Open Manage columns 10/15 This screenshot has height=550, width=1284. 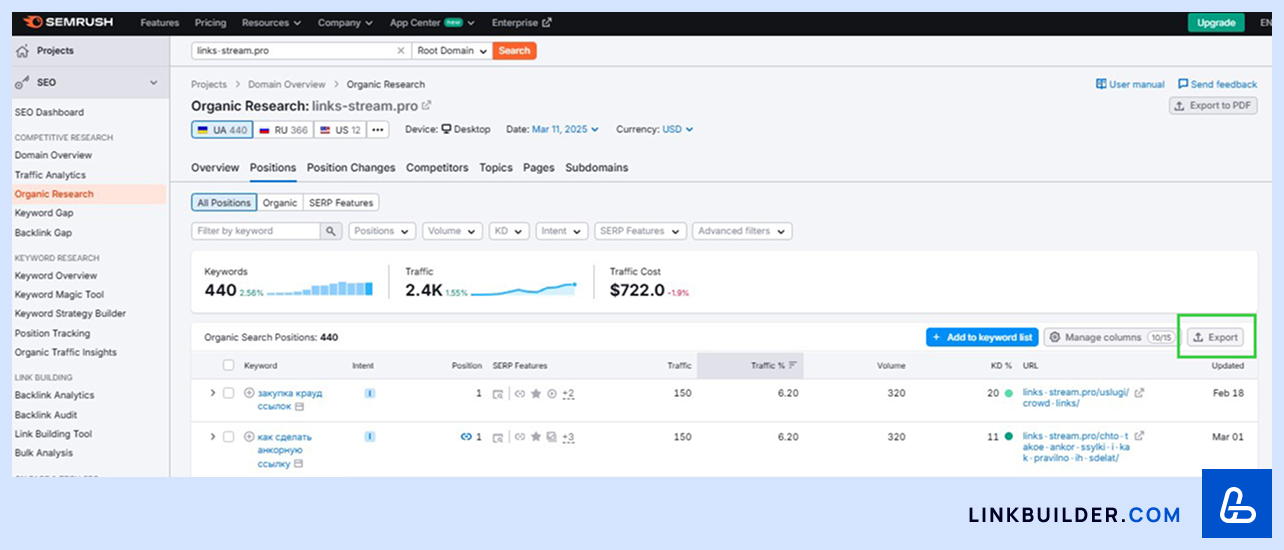(1112, 338)
